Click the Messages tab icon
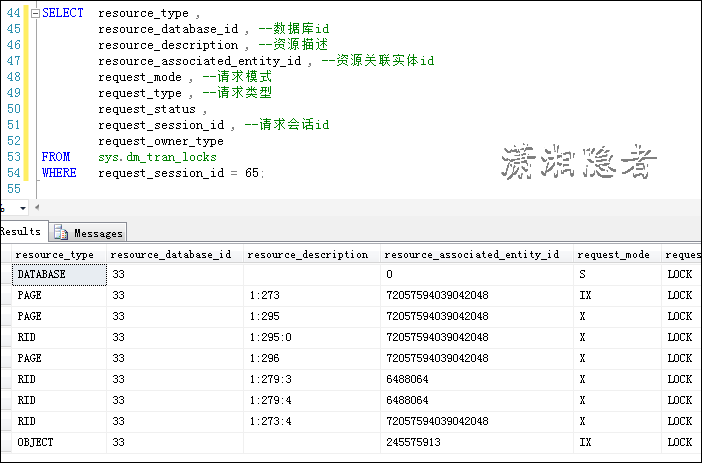 click(x=61, y=232)
